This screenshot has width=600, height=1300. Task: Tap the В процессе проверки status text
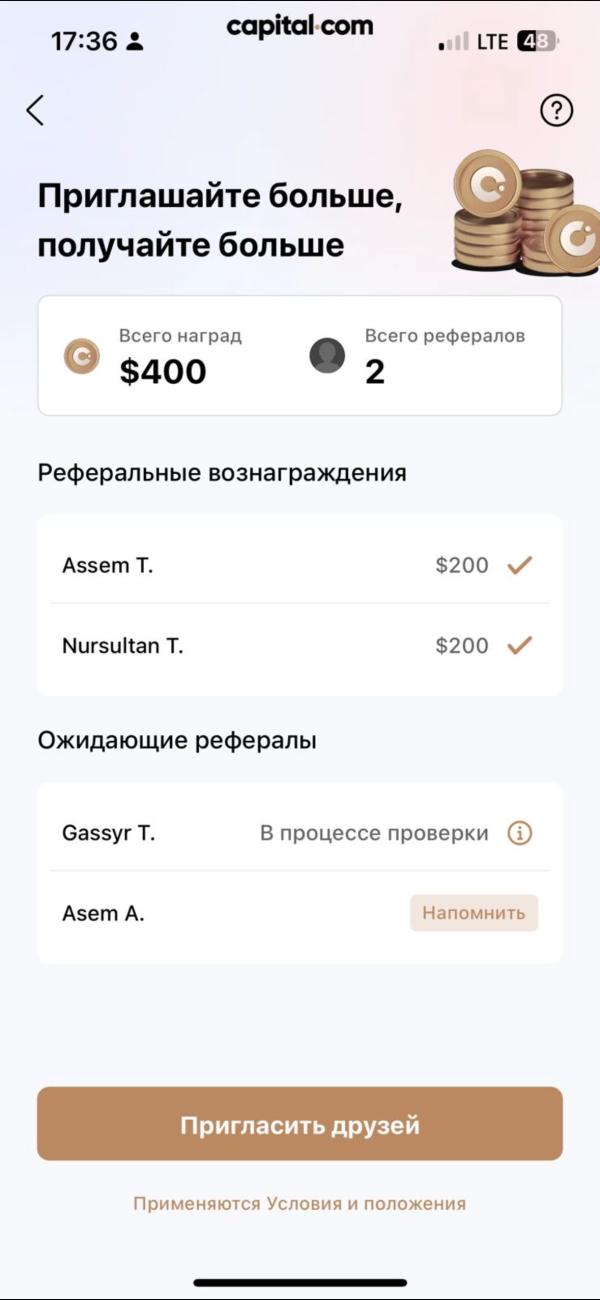click(x=374, y=833)
